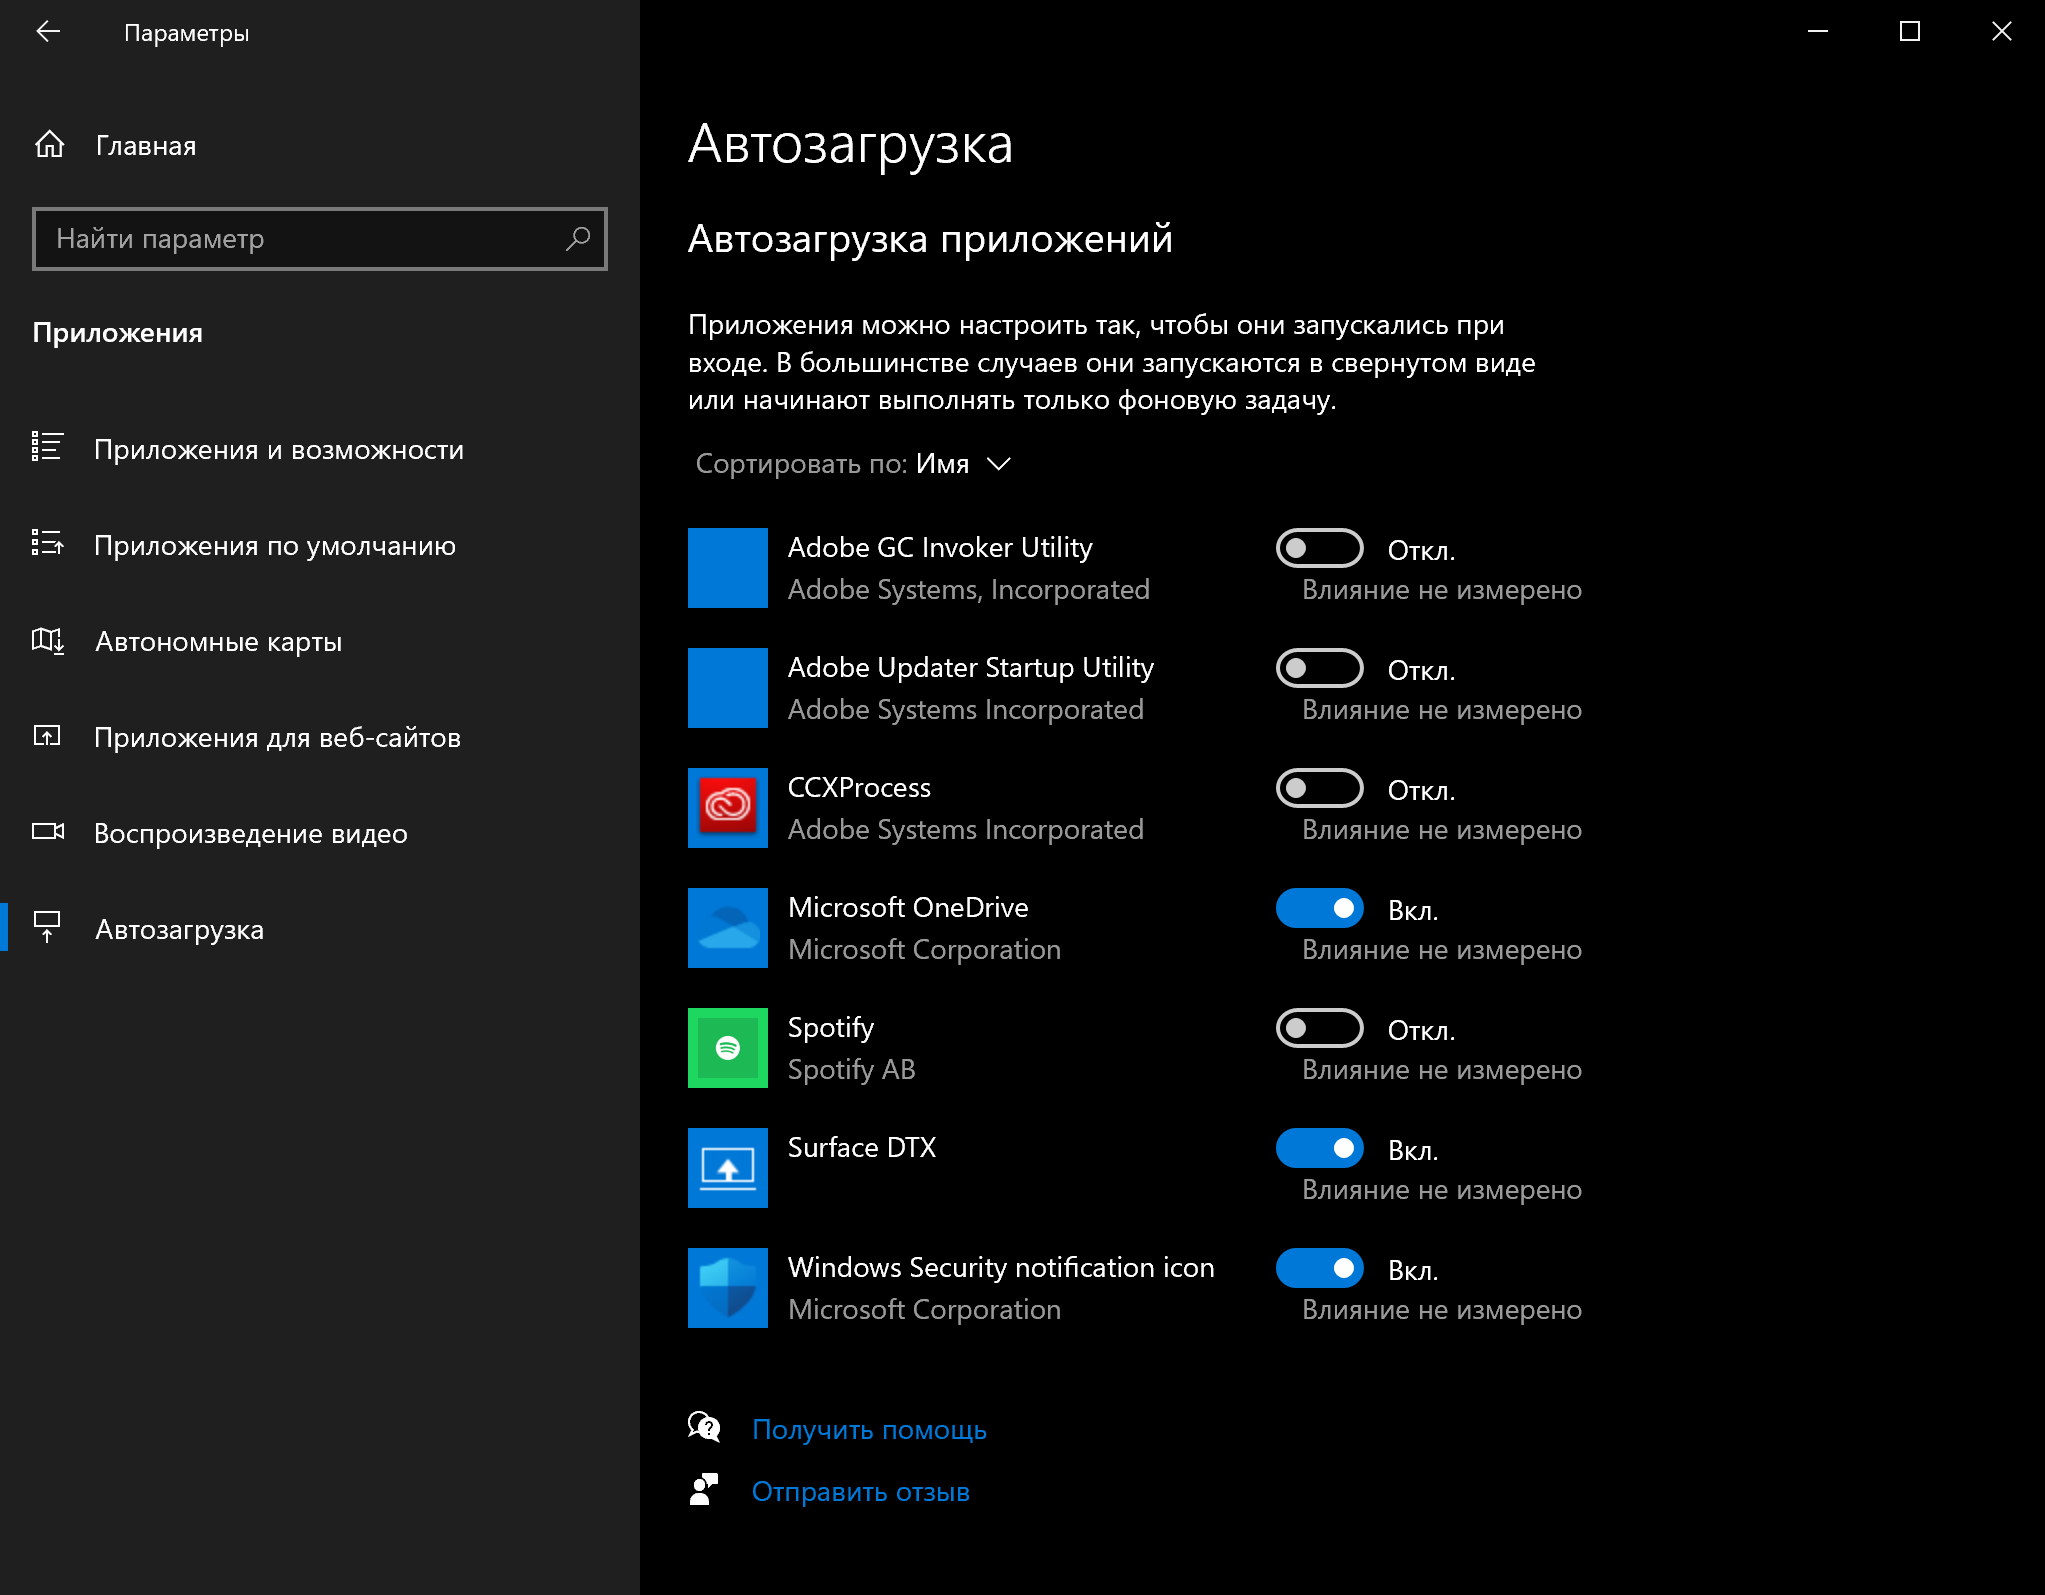Click the Автономные карты map icon
The image size is (2045, 1595).
pos(48,641)
